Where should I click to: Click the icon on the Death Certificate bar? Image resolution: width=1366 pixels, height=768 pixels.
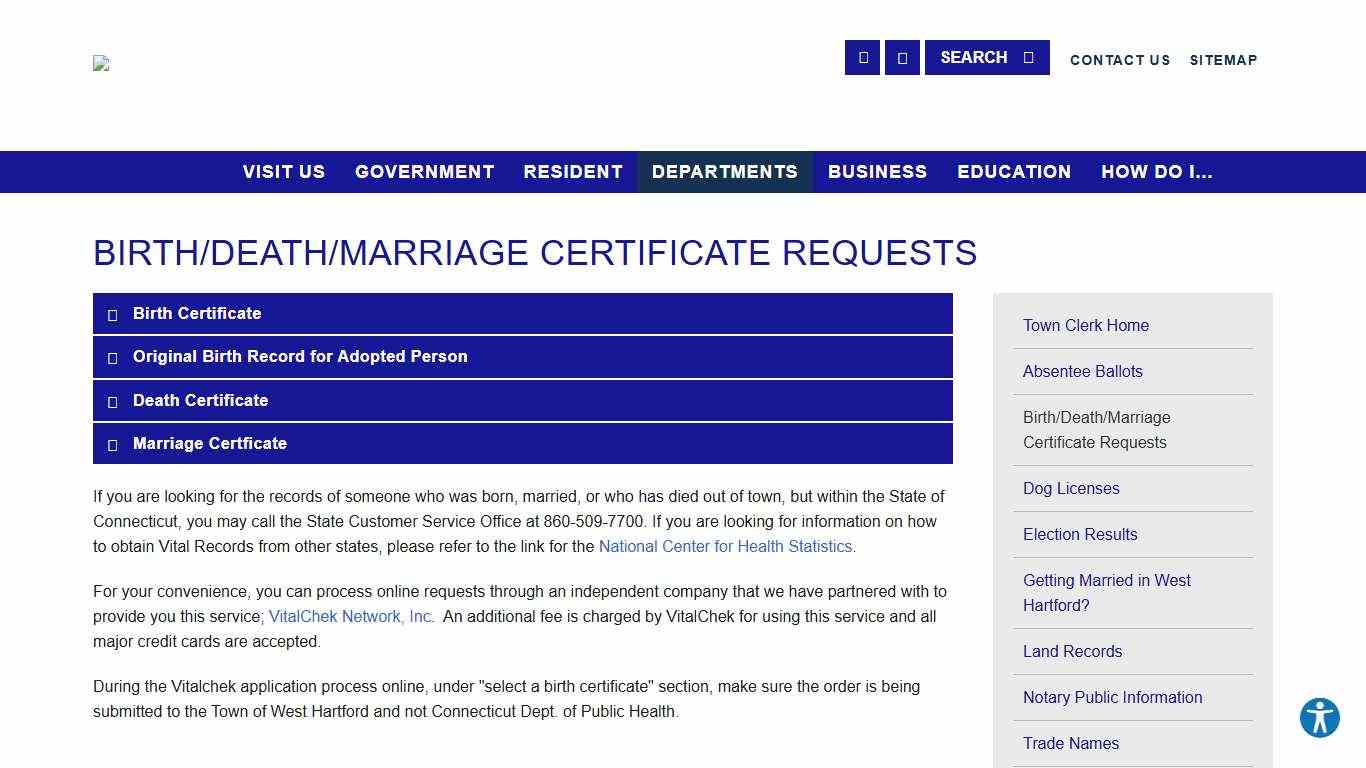[x=113, y=401]
